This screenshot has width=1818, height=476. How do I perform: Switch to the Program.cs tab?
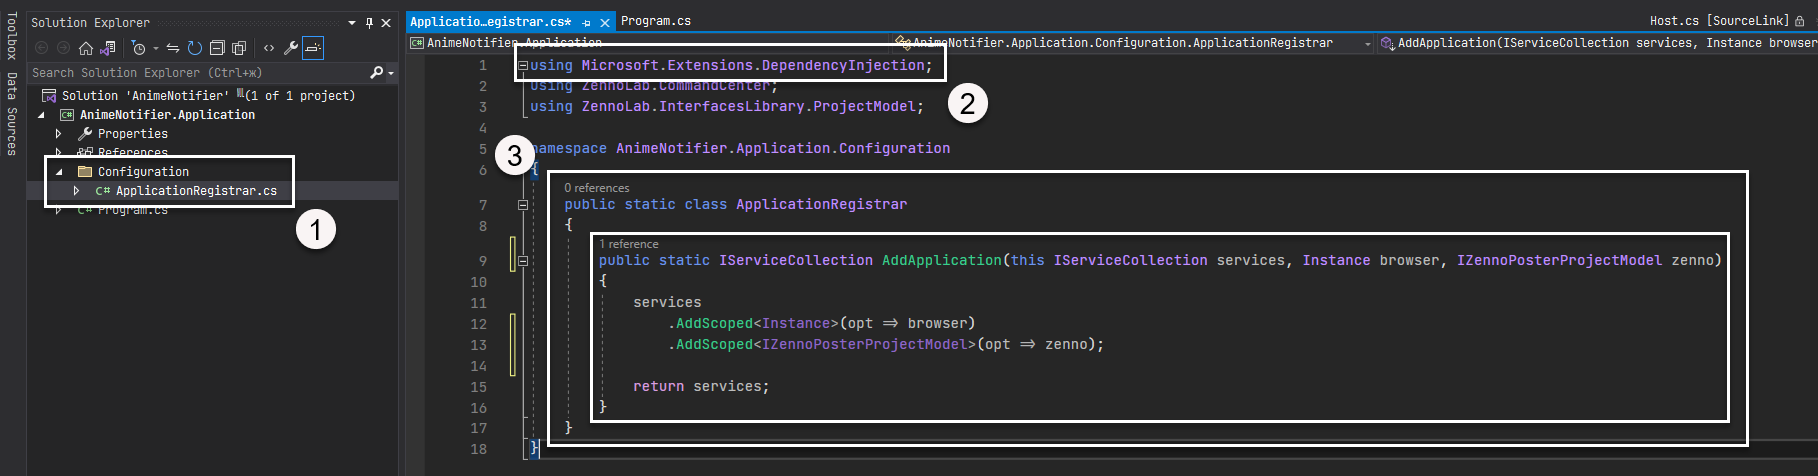pyautogui.click(x=656, y=21)
